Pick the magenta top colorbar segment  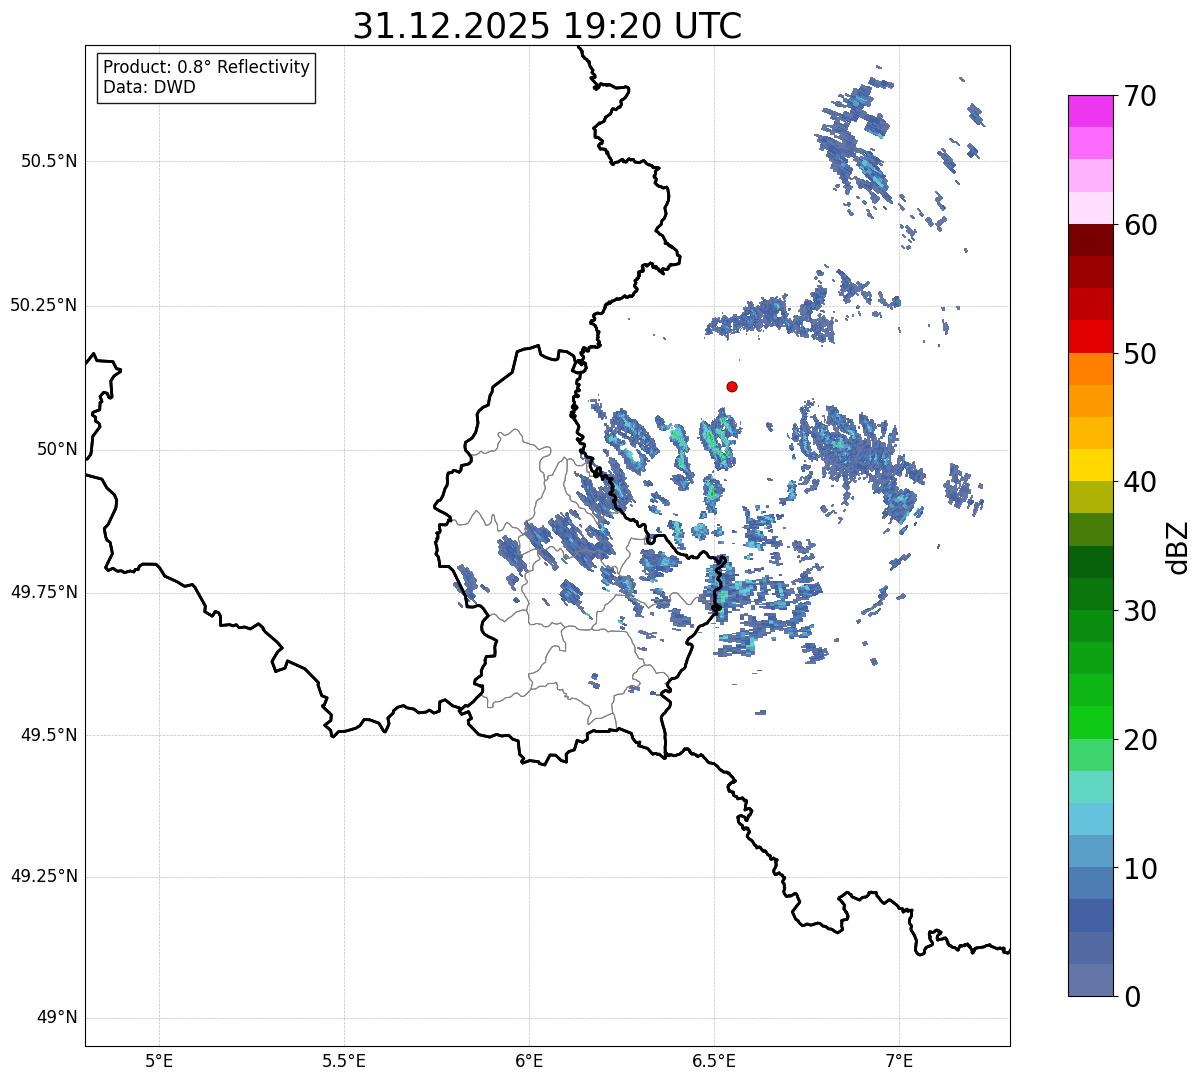[1091, 111]
